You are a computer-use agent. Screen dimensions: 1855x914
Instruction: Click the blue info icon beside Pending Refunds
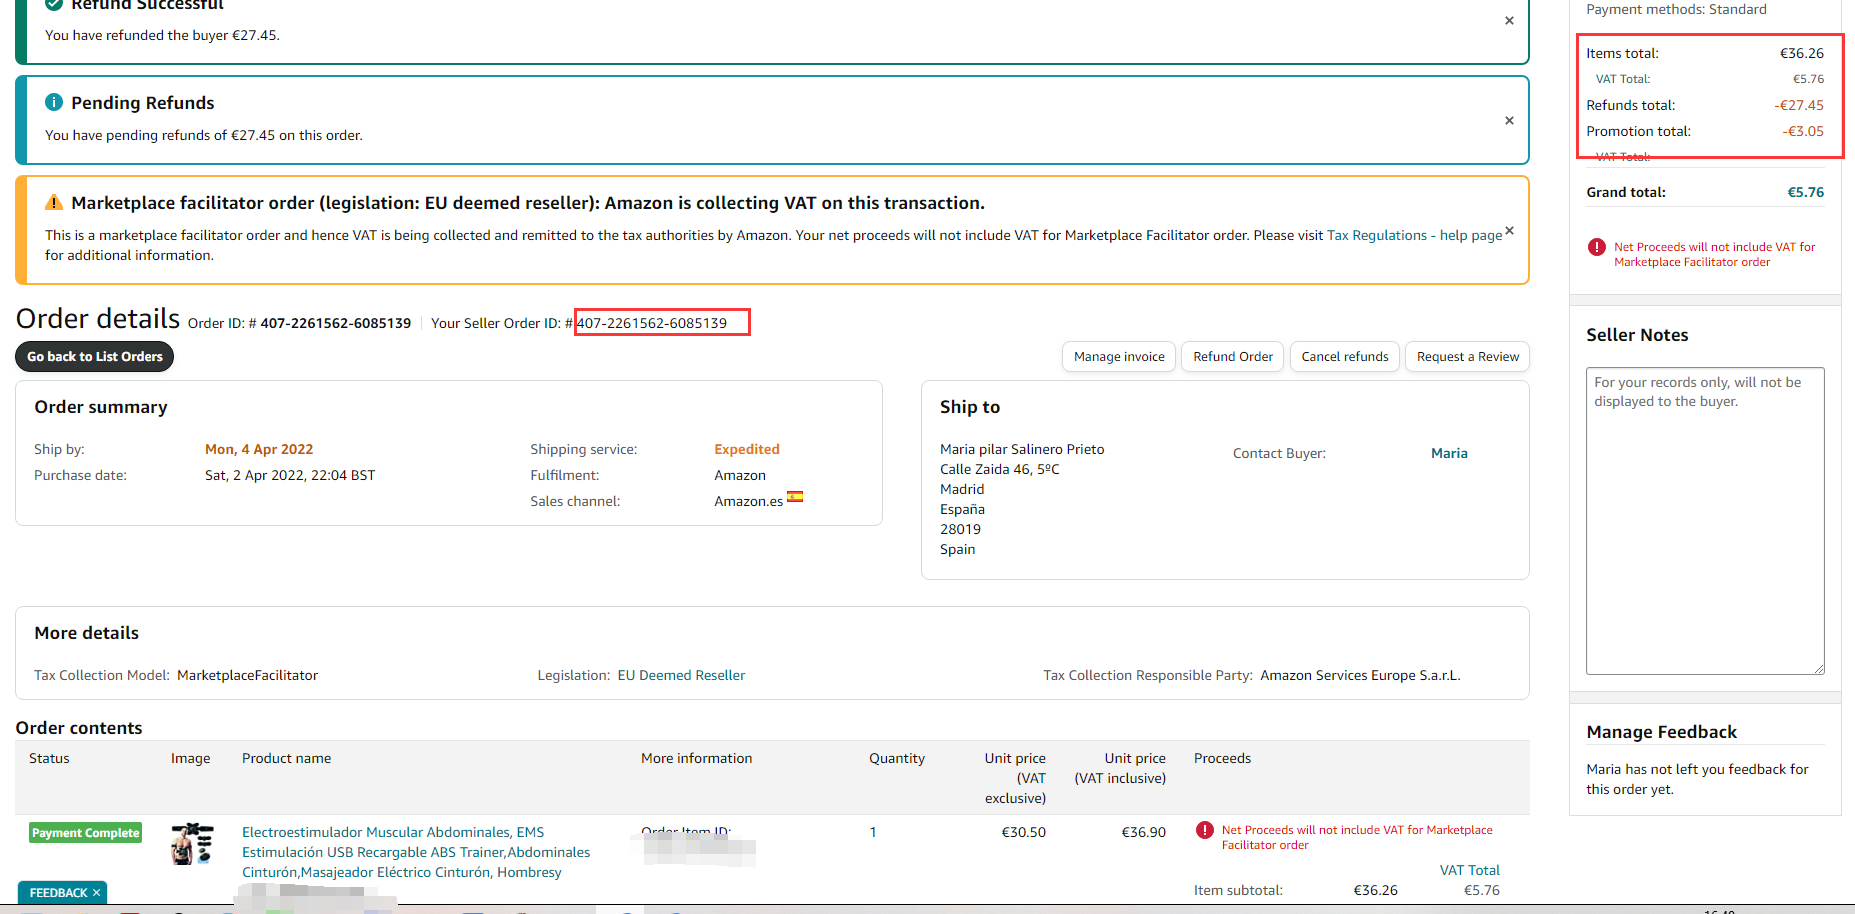click(54, 103)
